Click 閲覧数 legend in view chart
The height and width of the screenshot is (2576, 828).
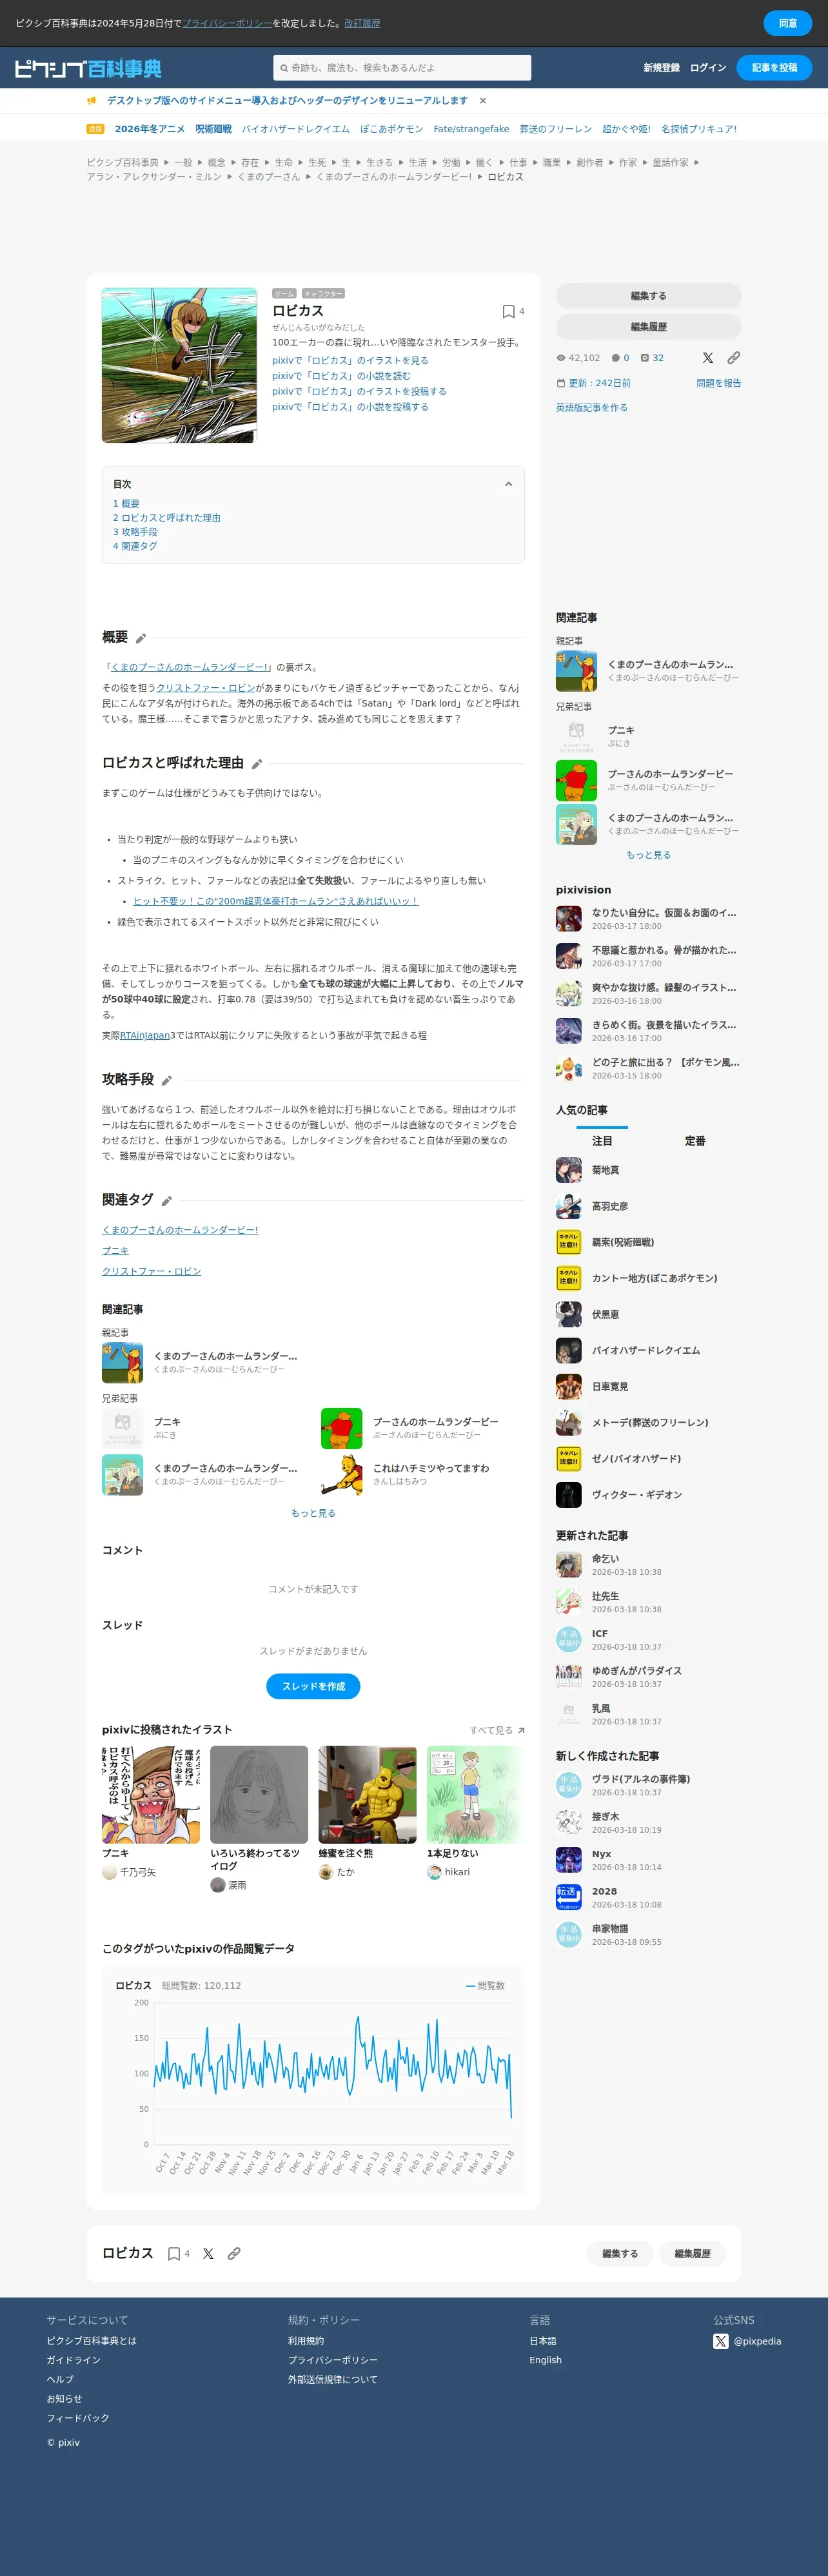tap(485, 1986)
